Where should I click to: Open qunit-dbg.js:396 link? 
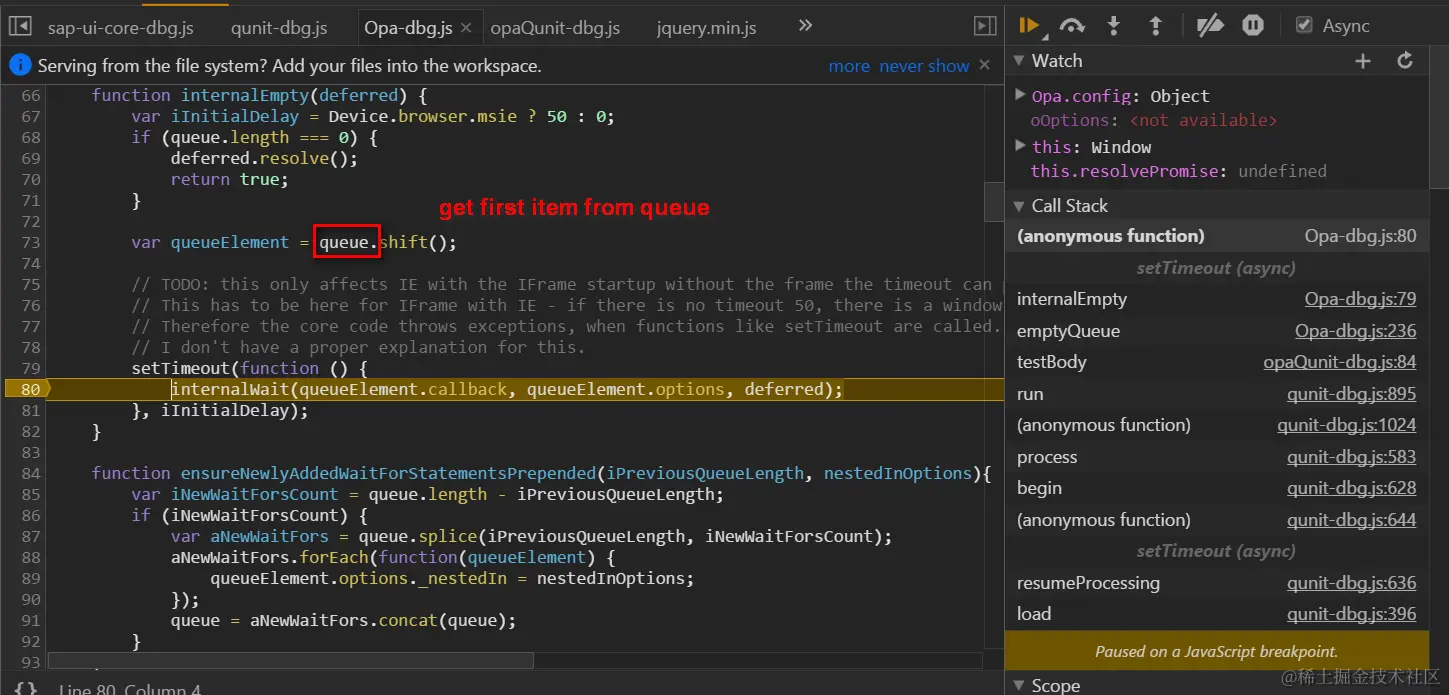pyautogui.click(x=1351, y=614)
